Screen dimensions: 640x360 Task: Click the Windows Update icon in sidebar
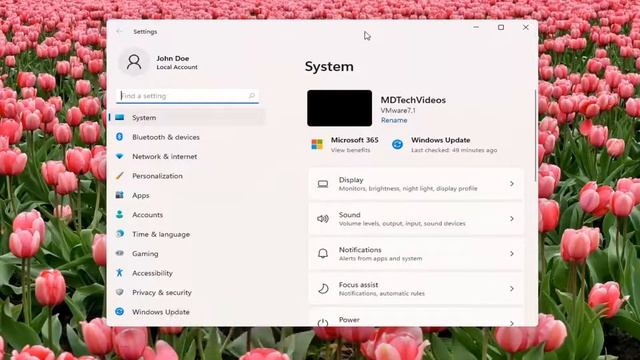[x=120, y=311]
